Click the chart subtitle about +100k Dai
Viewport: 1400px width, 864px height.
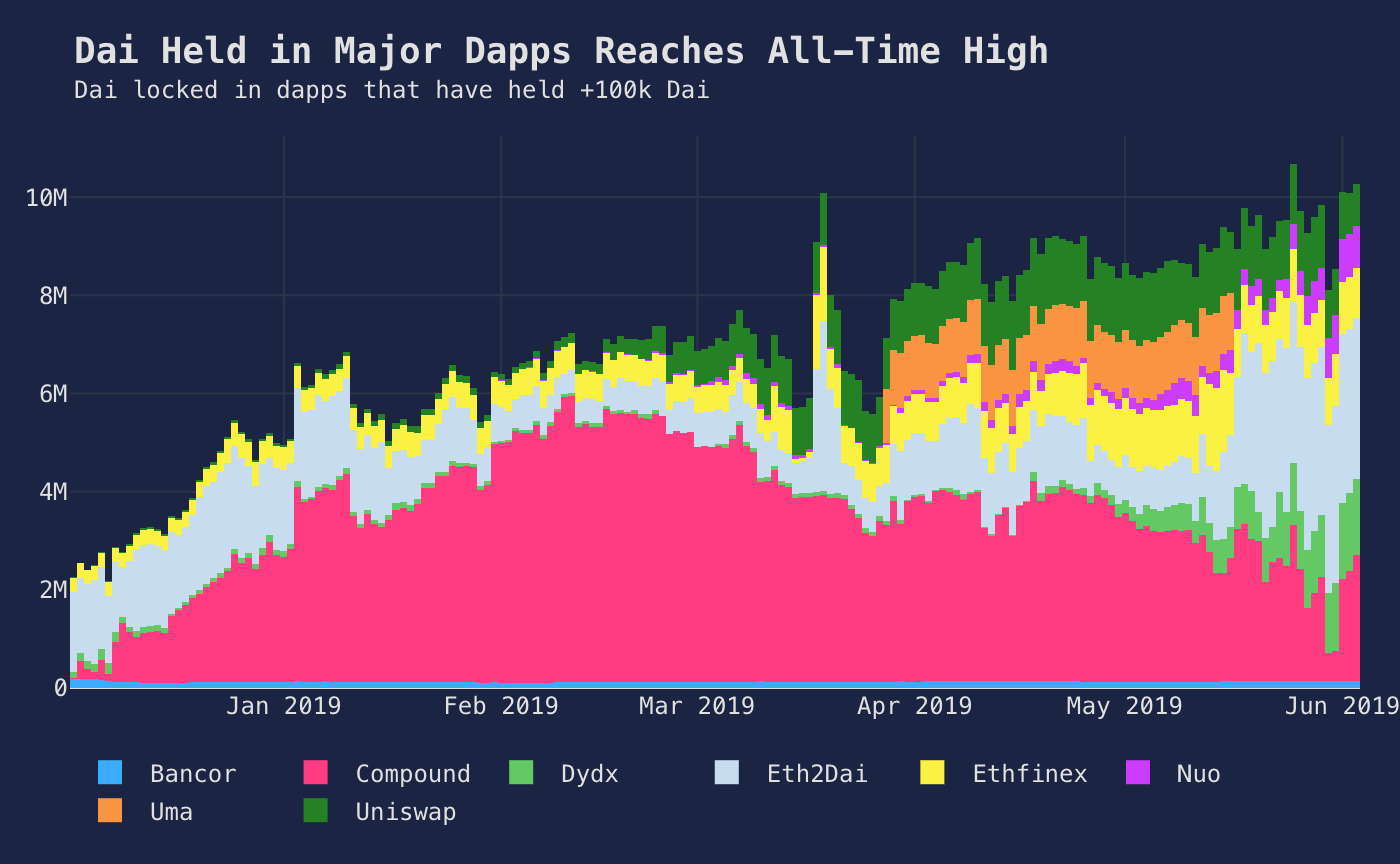(x=392, y=91)
